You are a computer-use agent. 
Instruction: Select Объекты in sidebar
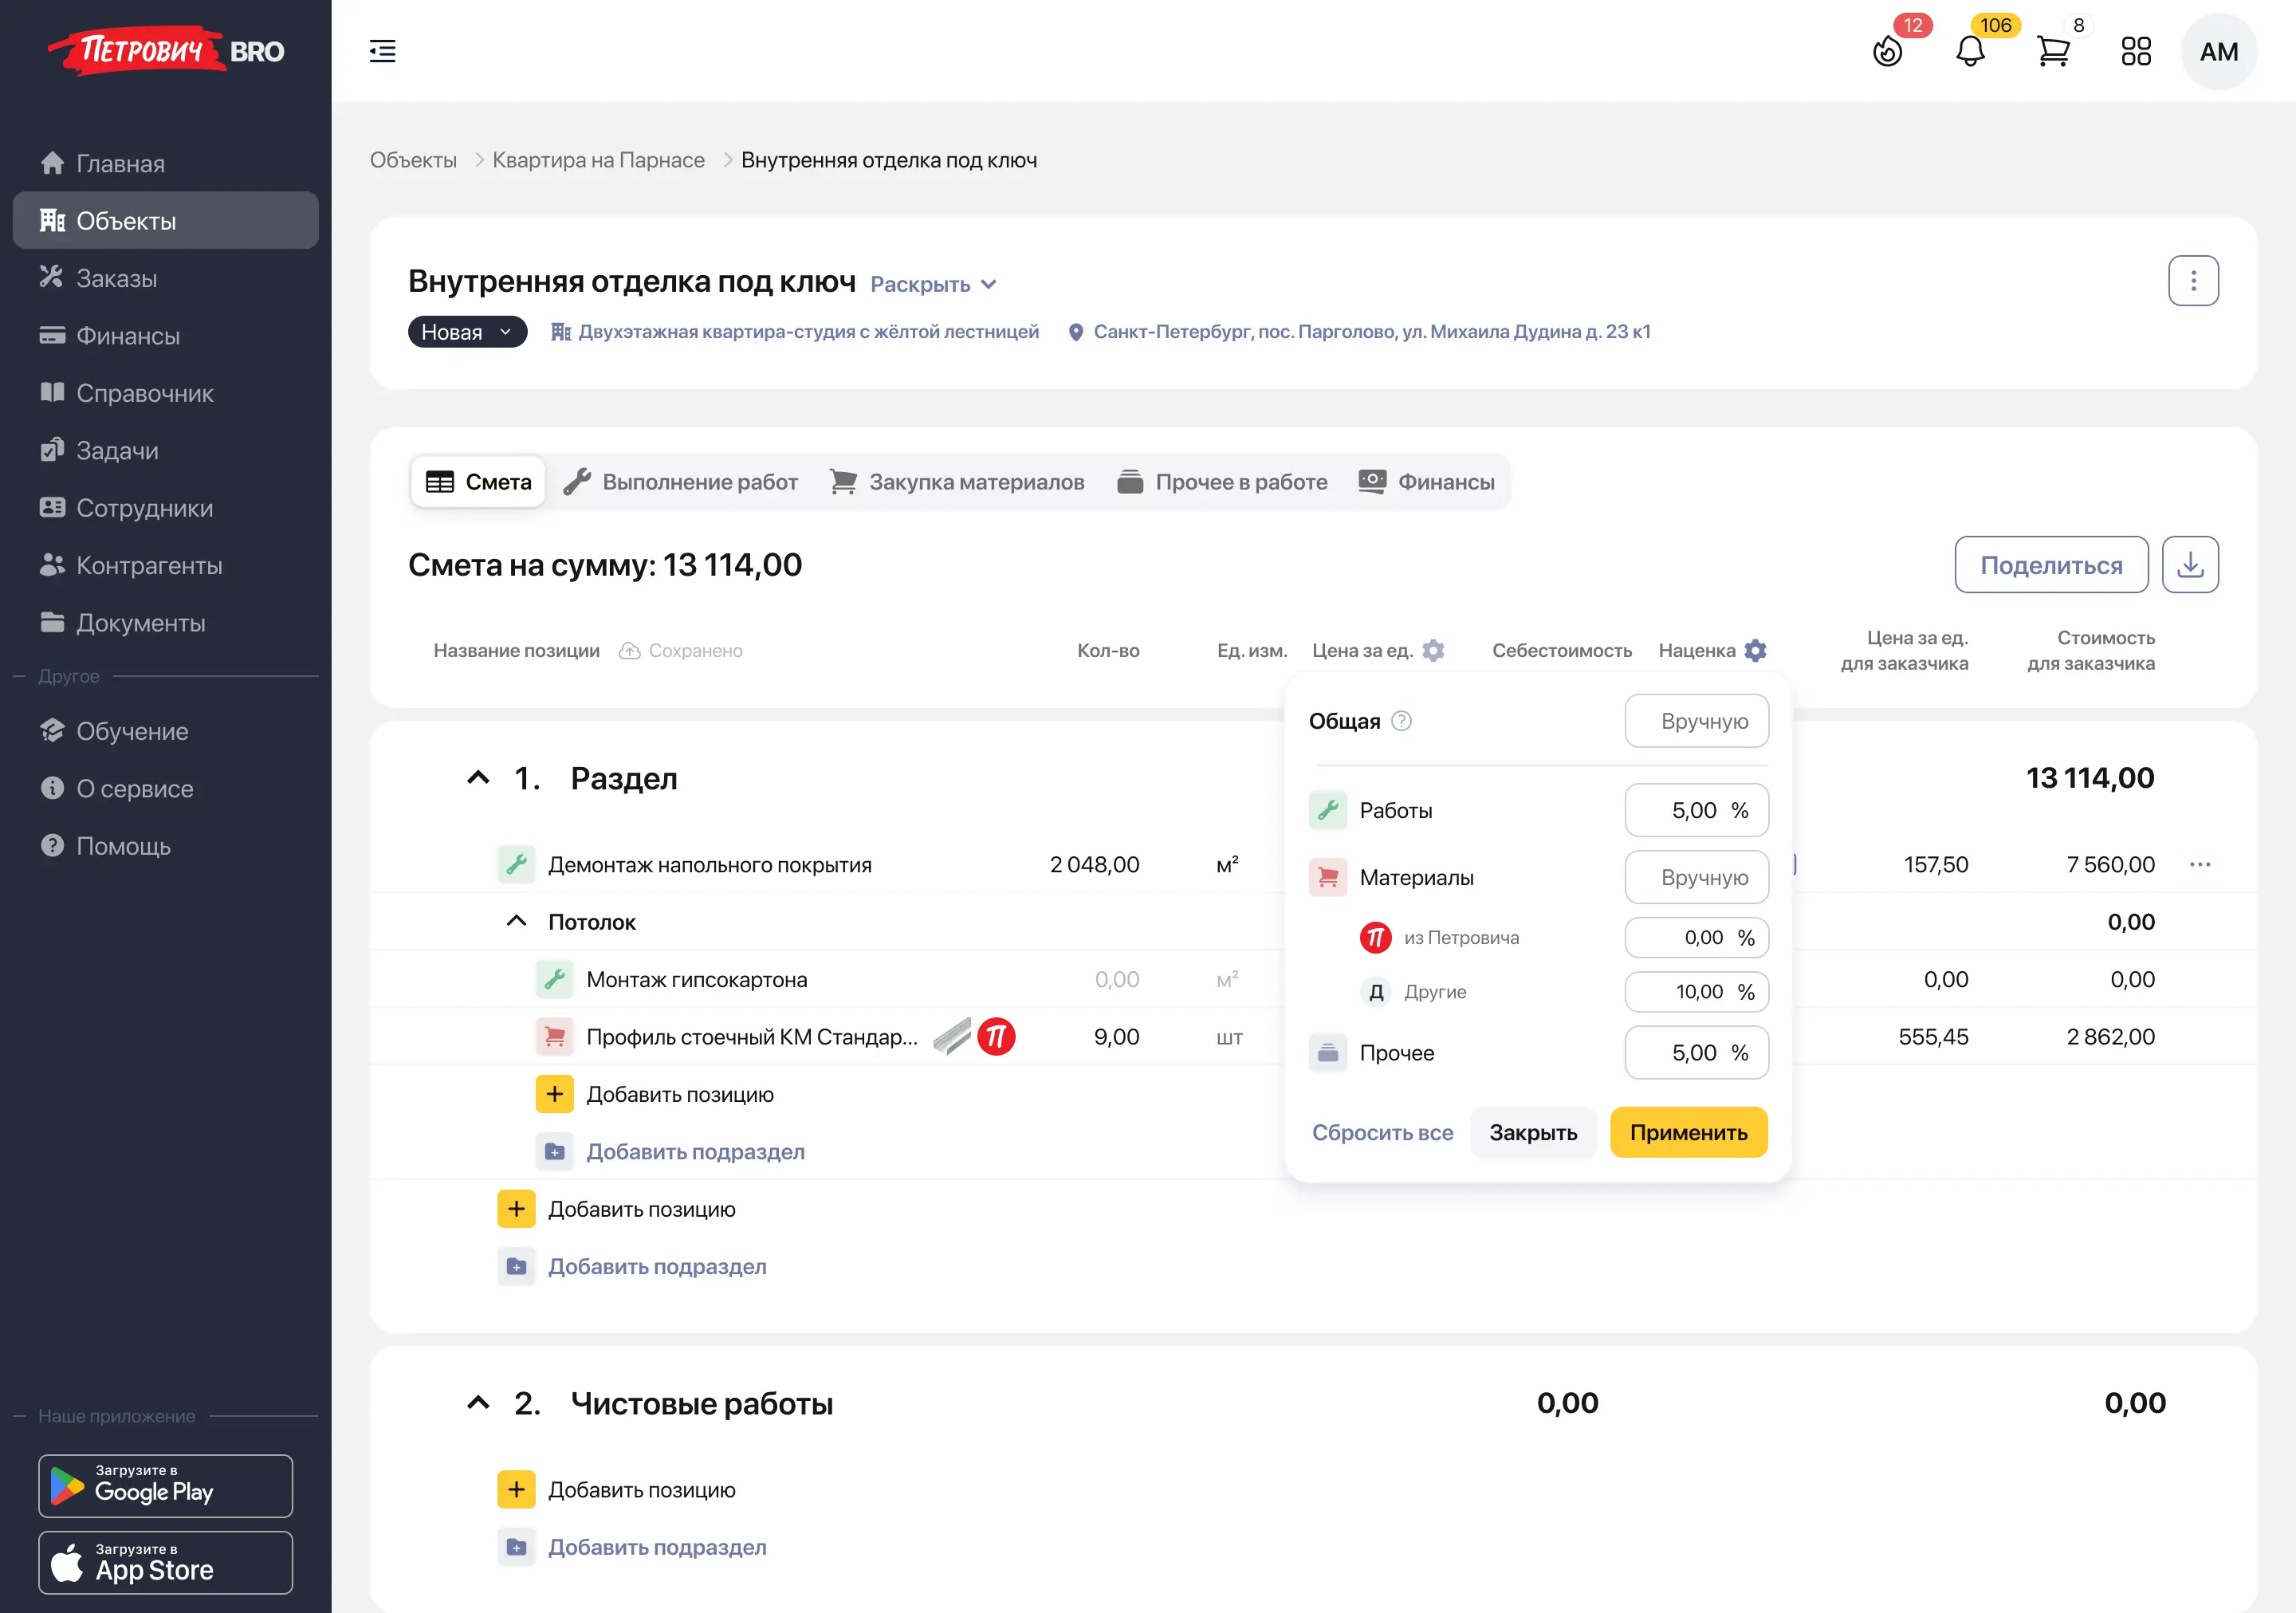[166, 221]
